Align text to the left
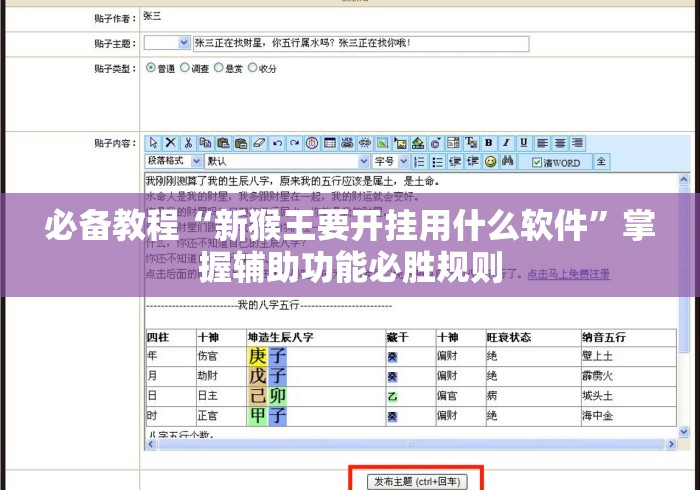The width and height of the screenshot is (700, 490). pyautogui.click(x=542, y=143)
